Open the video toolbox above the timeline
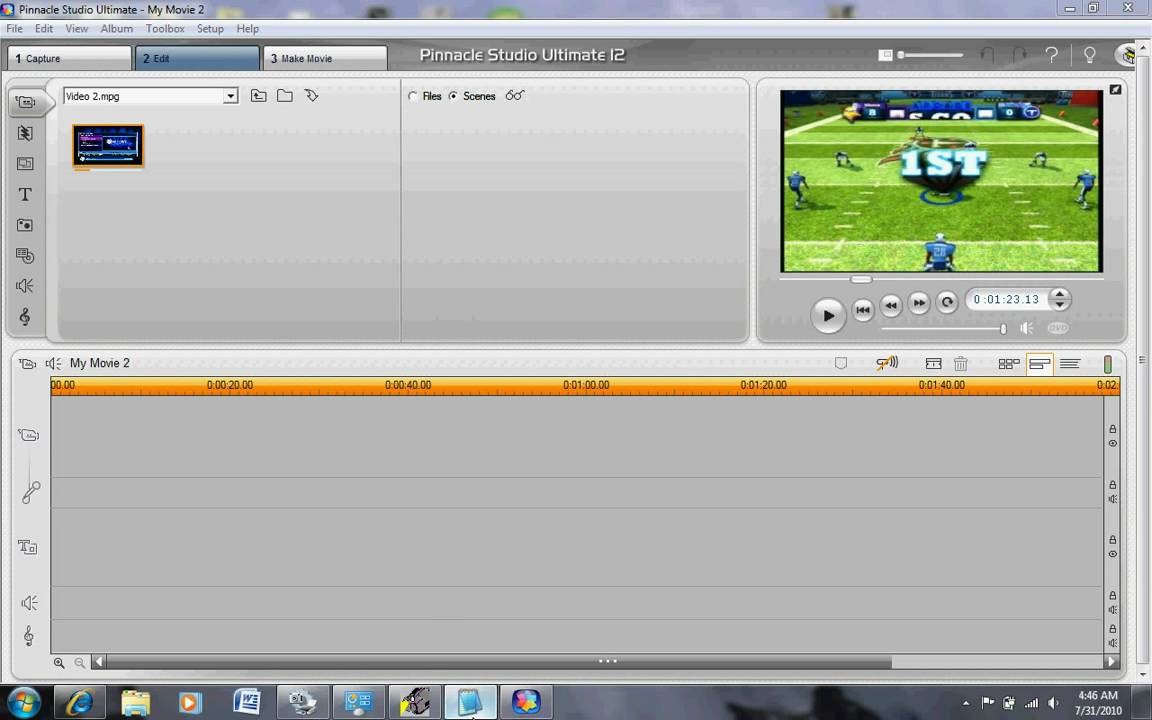Viewport: 1152px width, 720px height. click(27, 363)
